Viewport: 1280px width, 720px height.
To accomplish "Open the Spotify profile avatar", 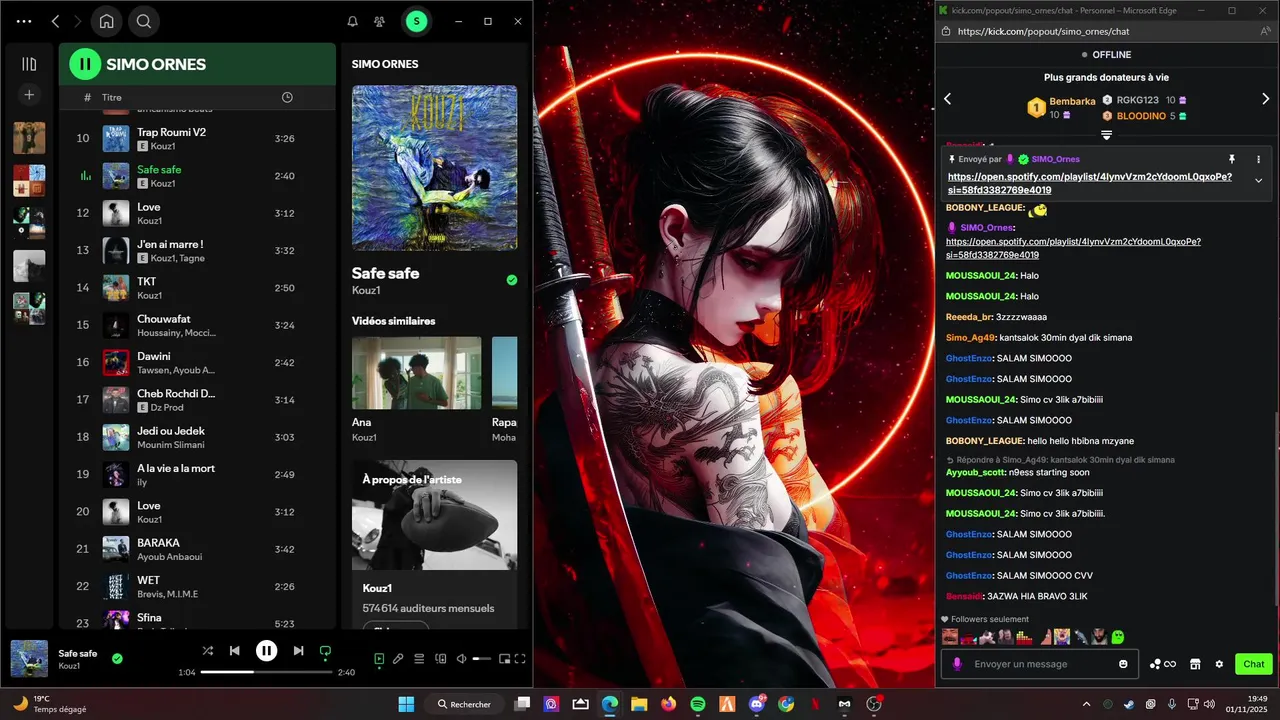I will pyautogui.click(x=417, y=21).
